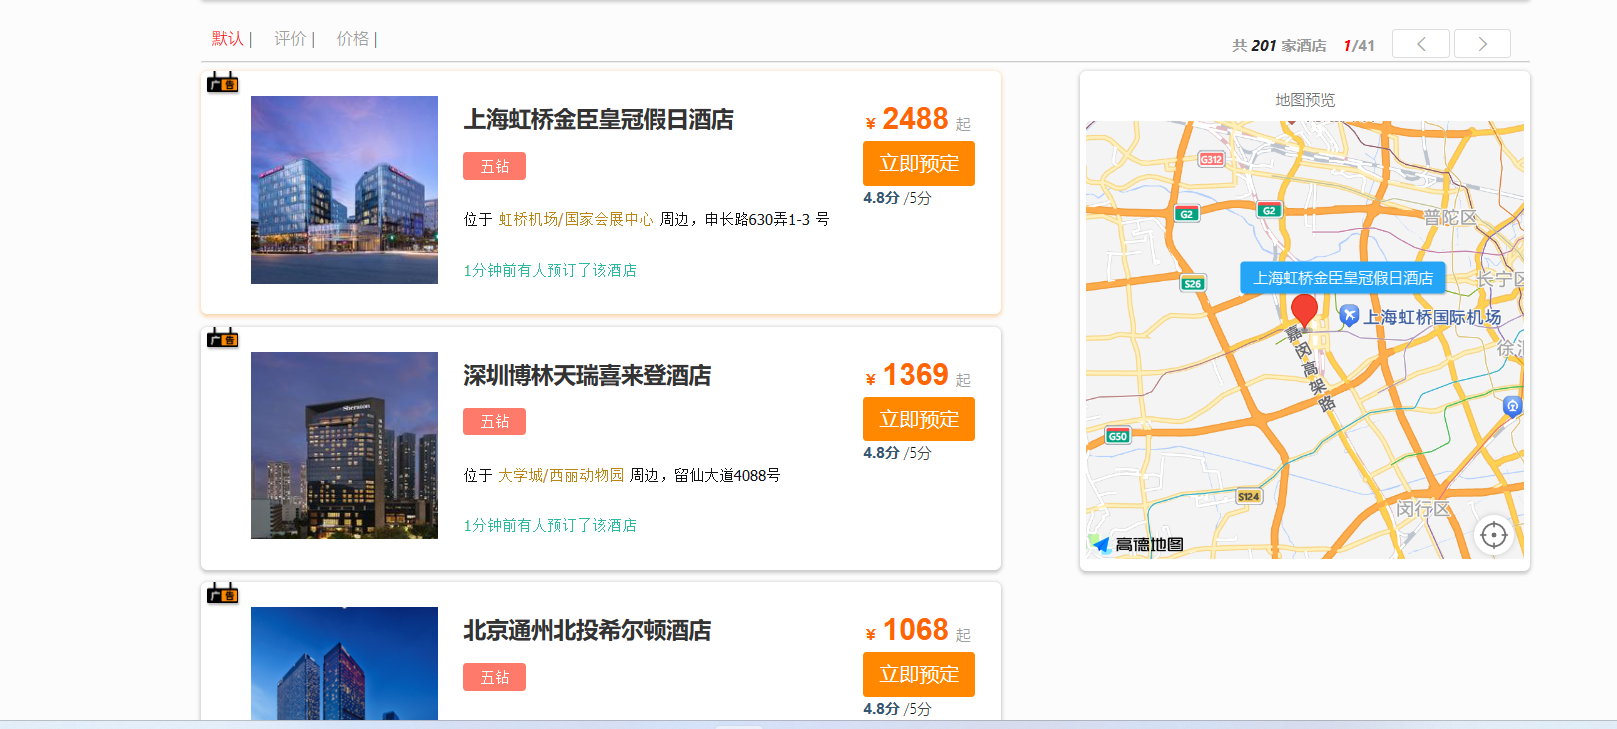Open photo of 上海虹桥金臣皇冠假日酒店

[344, 190]
